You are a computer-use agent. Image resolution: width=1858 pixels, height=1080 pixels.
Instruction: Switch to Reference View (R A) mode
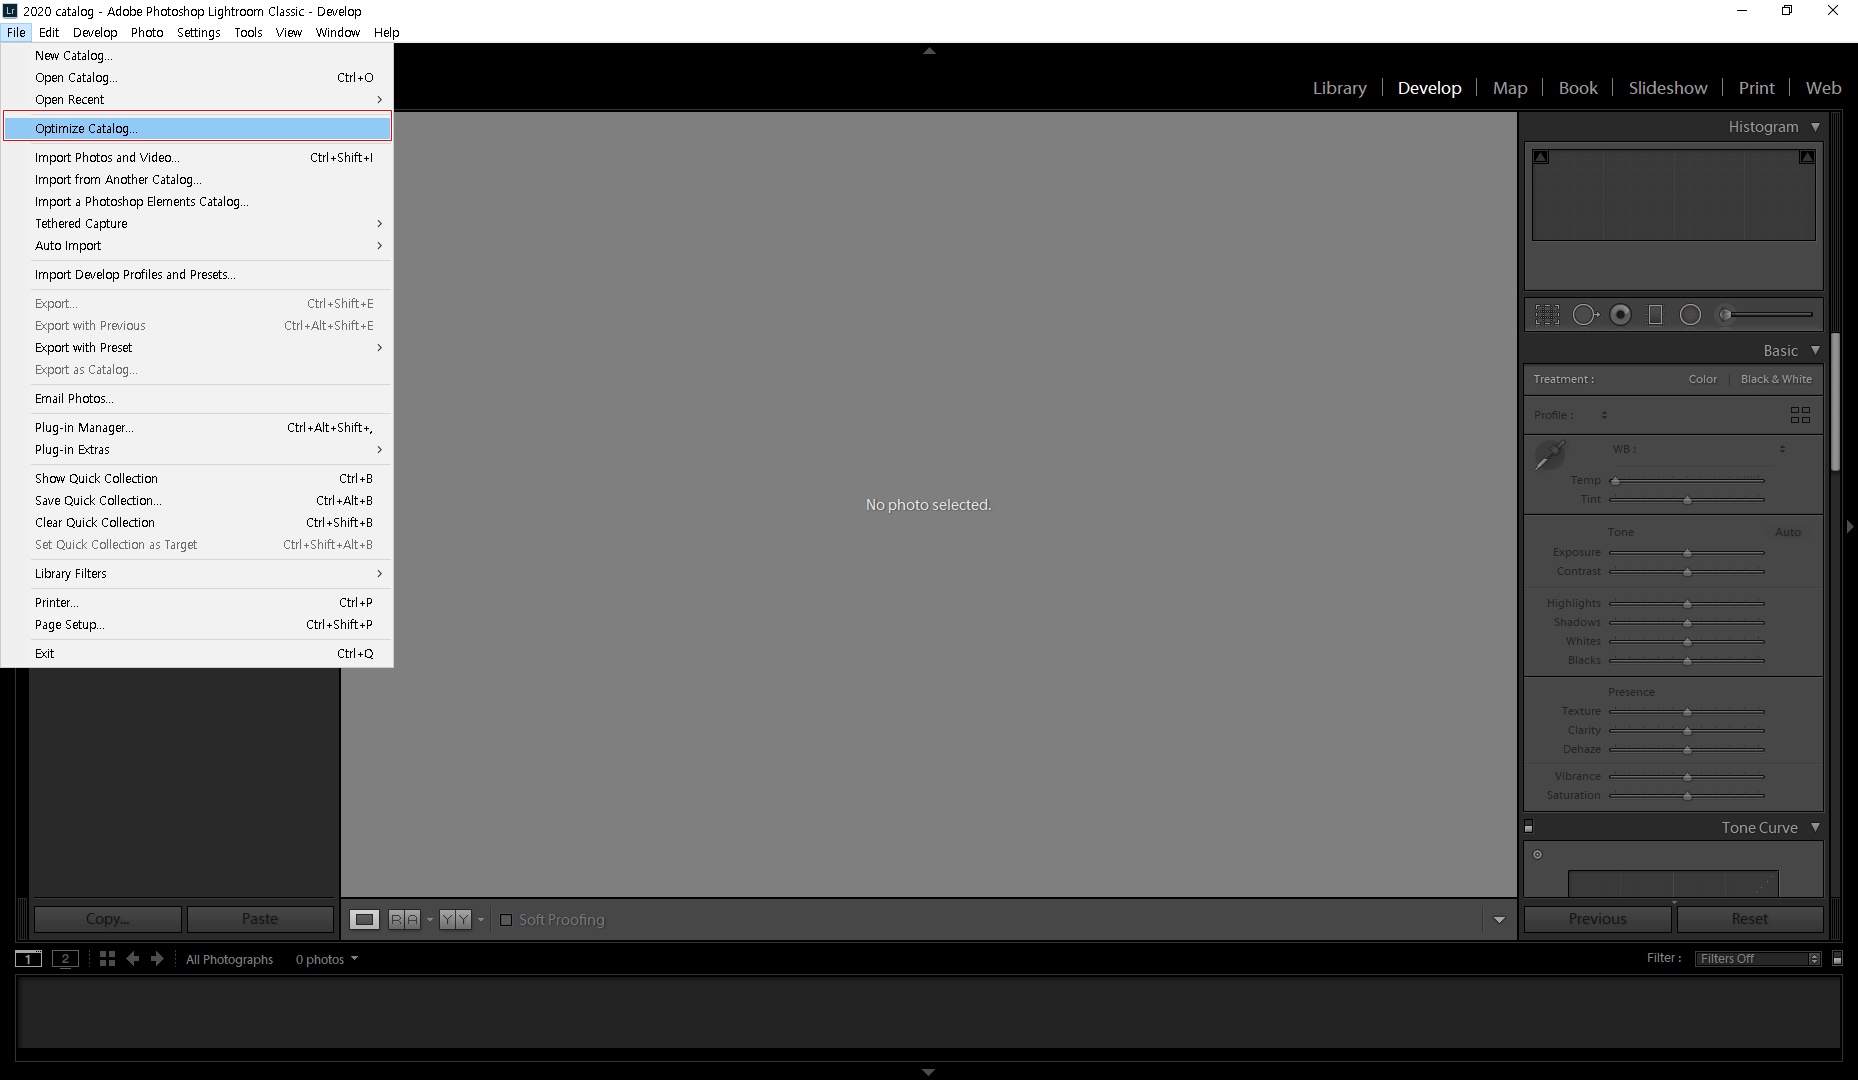pos(404,920)
